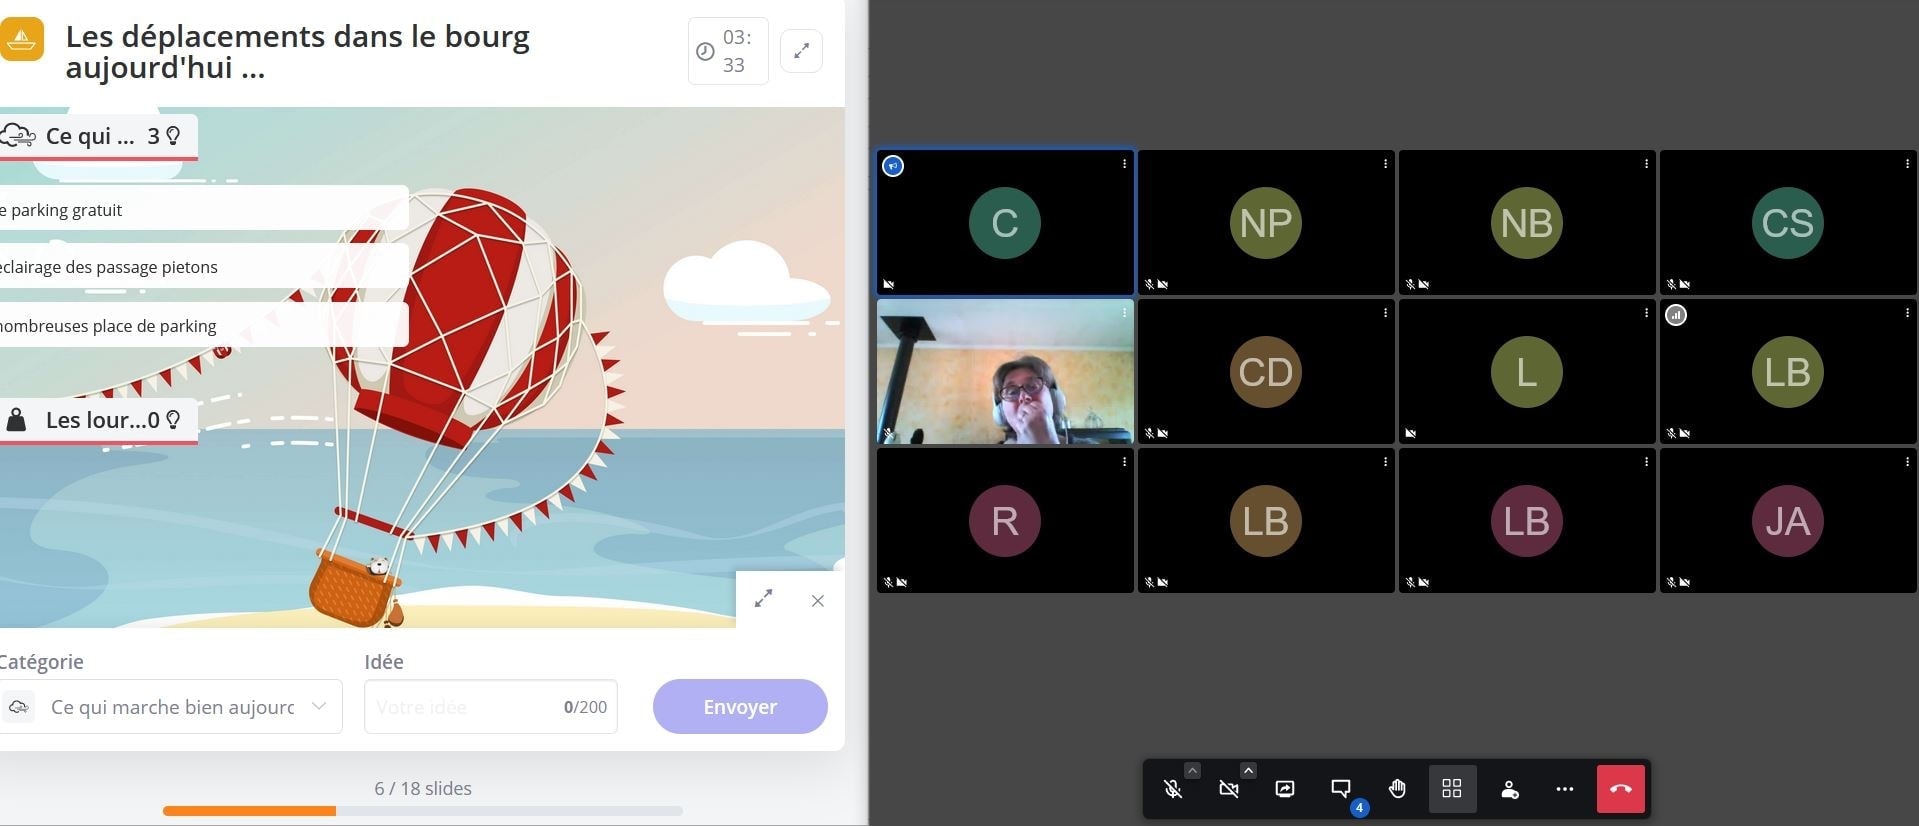Select the 'Ce qui ...' category tab

pyautogui.click(x=98, y=137)
